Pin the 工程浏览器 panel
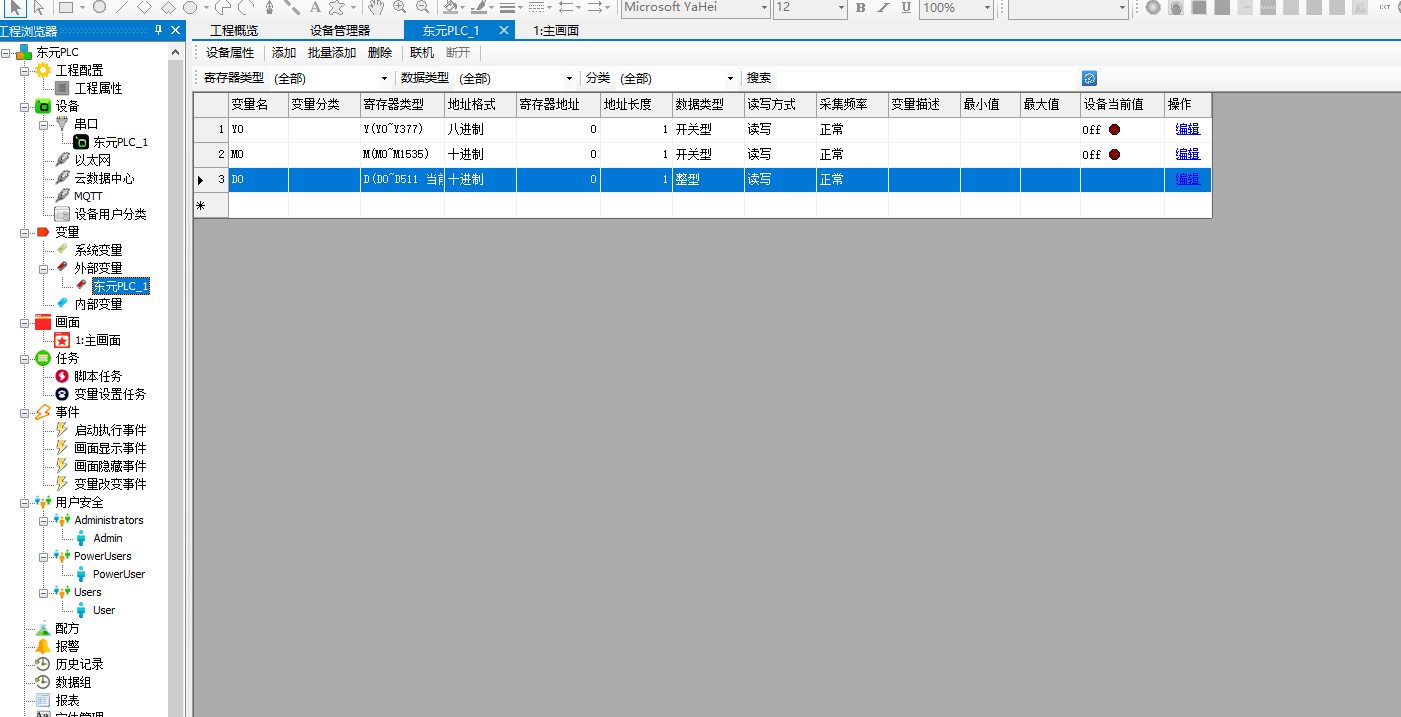 click(x=158, y=31)
